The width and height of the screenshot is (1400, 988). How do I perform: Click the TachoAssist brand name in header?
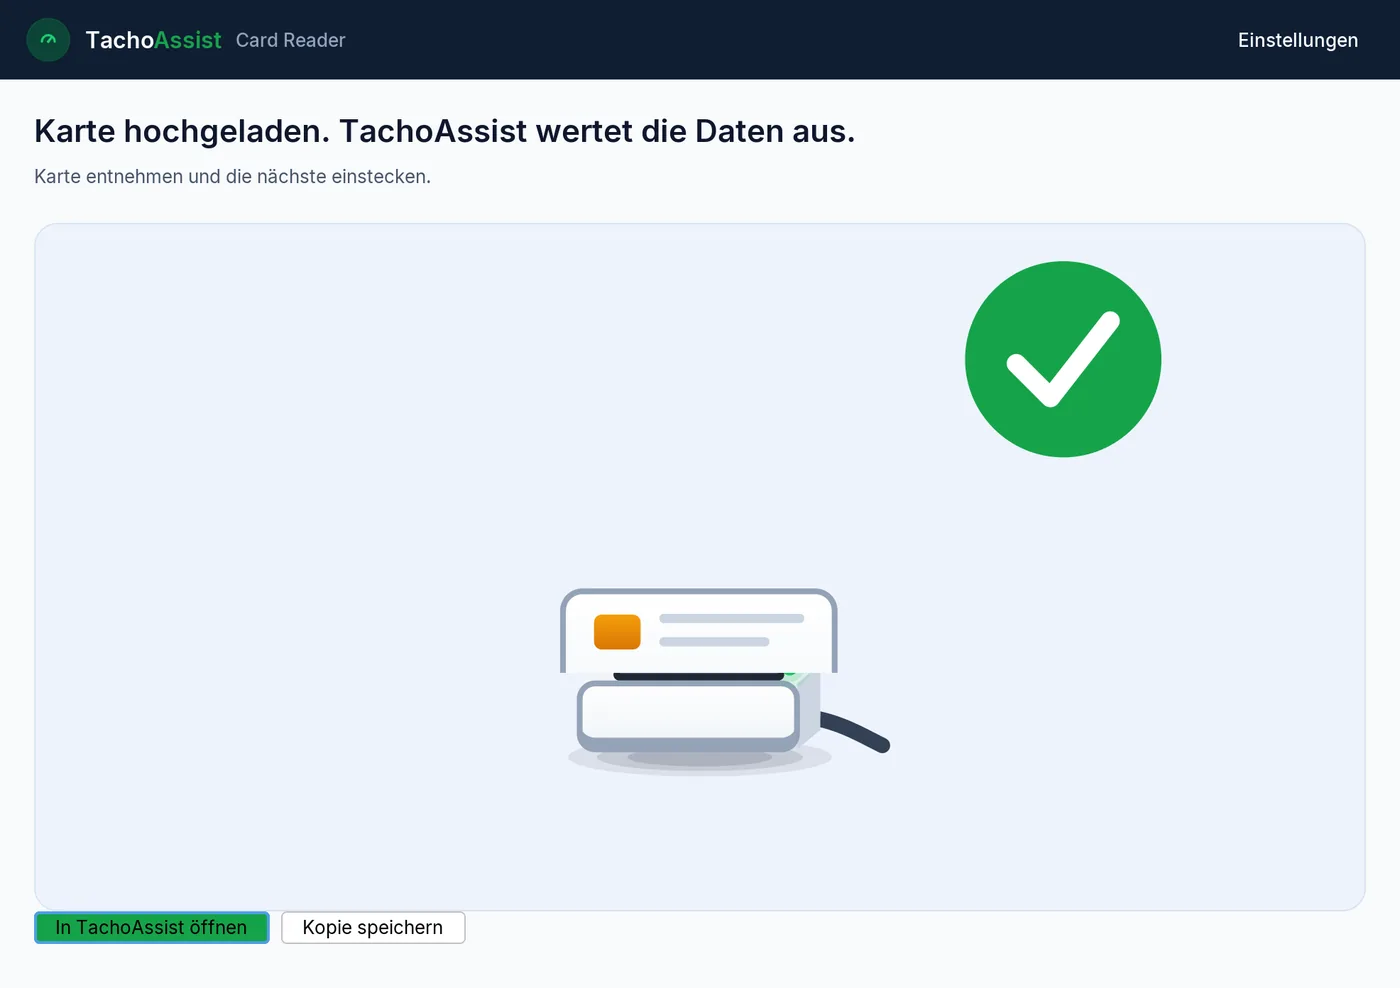[x=153, y=40]
